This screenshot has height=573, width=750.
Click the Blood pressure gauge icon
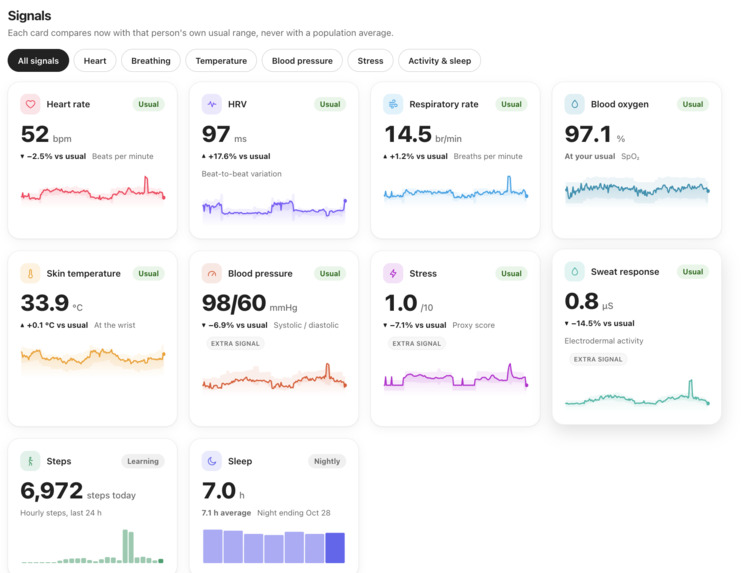coord(211,274)
